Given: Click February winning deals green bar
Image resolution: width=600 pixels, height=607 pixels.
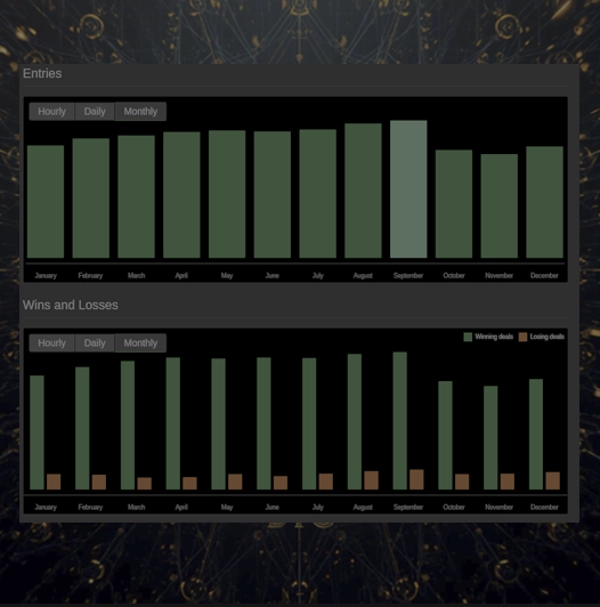Looking at the screenshot, I should point(82,428).
